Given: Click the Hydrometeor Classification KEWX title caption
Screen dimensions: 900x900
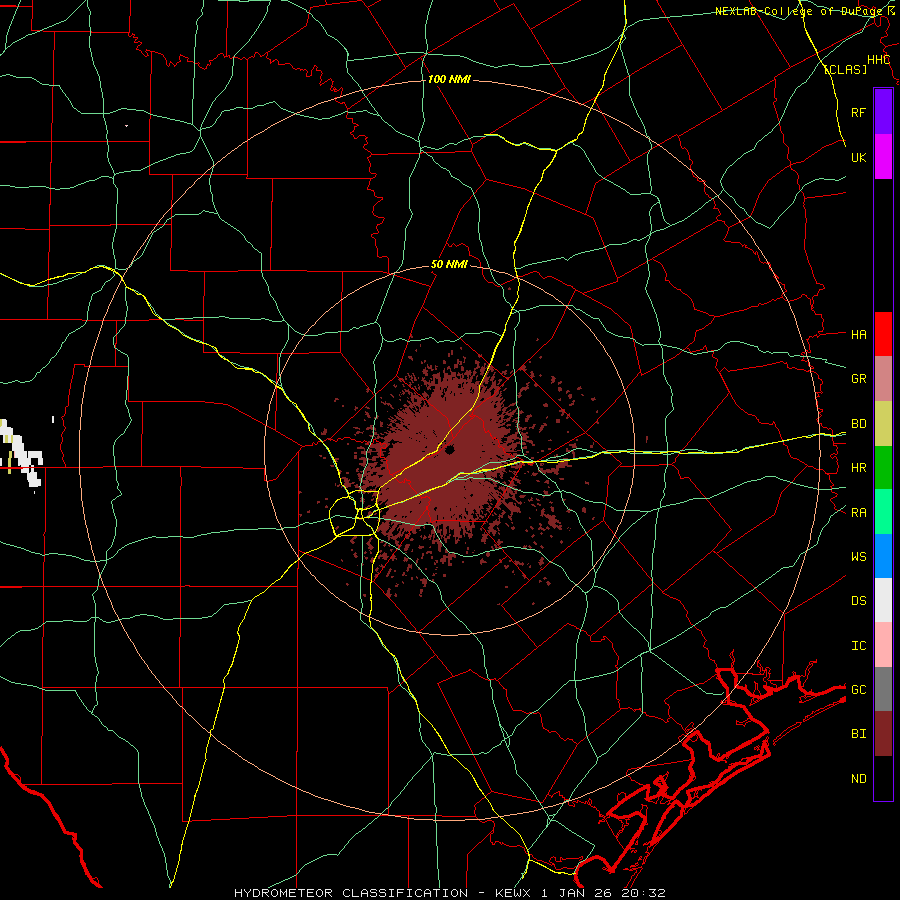Looking at the screenshot, I should (449, 893).
